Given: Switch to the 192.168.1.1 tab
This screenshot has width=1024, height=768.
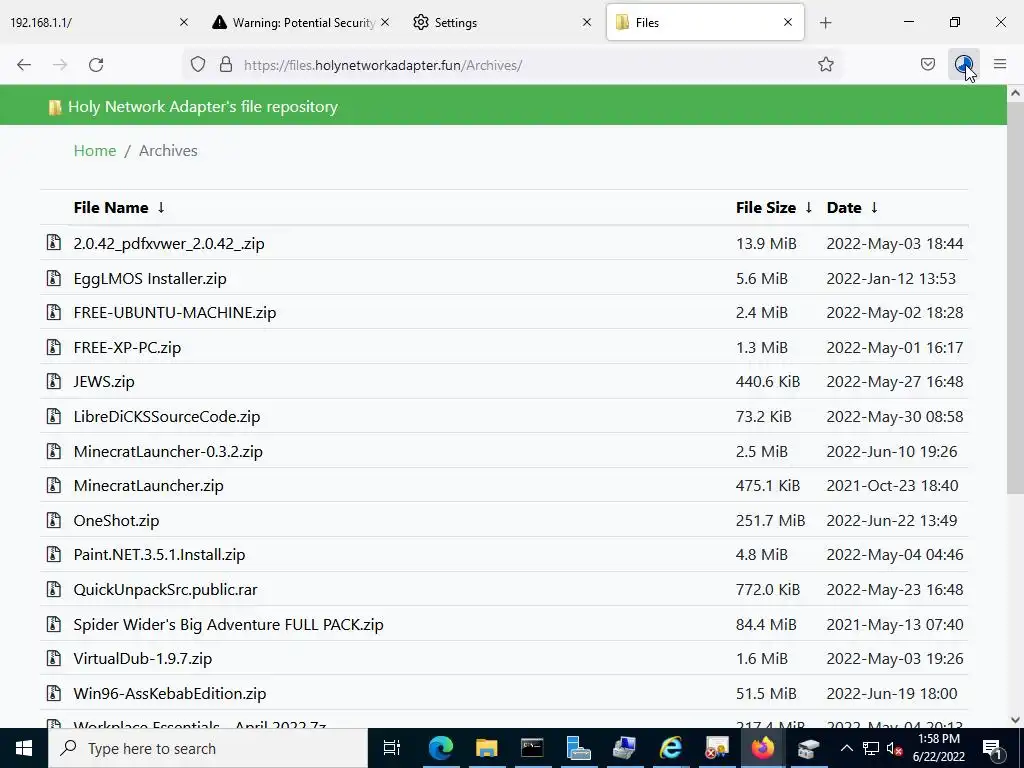Looking at the screenshot, I should pos(91,22).
